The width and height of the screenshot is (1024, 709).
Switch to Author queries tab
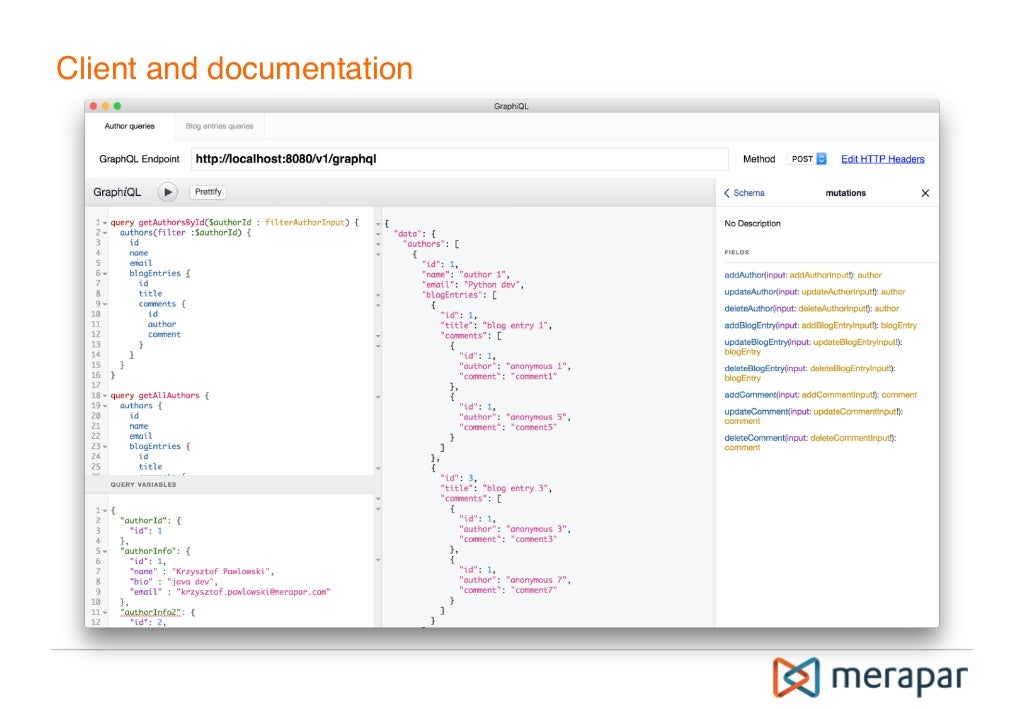click(x=129, y=126)
